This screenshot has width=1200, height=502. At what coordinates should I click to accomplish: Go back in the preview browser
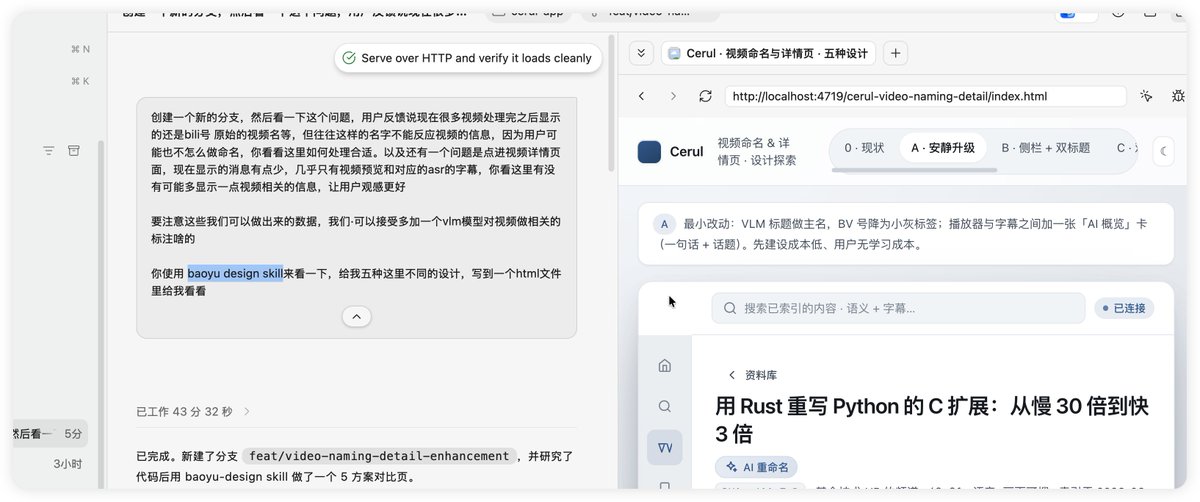pos(641,96)
